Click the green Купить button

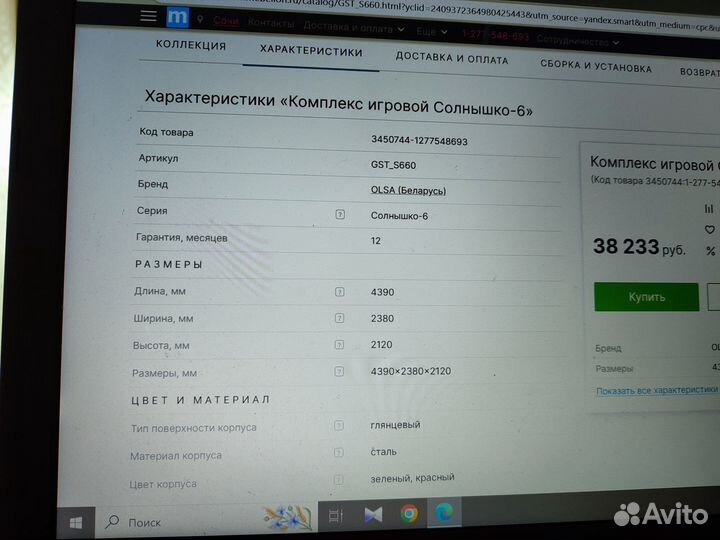(x=647, y=297)
